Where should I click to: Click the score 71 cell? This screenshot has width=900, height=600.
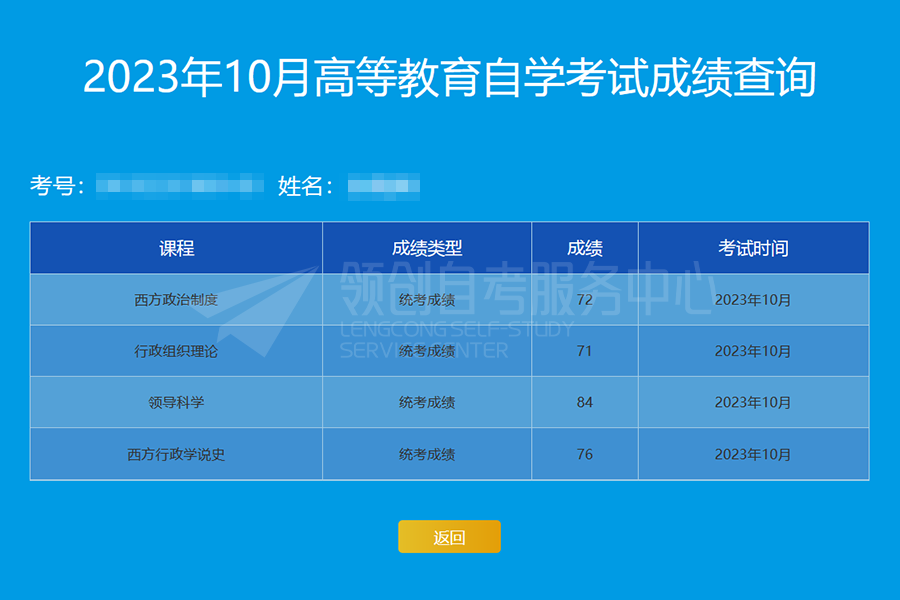tap(585, 351)
